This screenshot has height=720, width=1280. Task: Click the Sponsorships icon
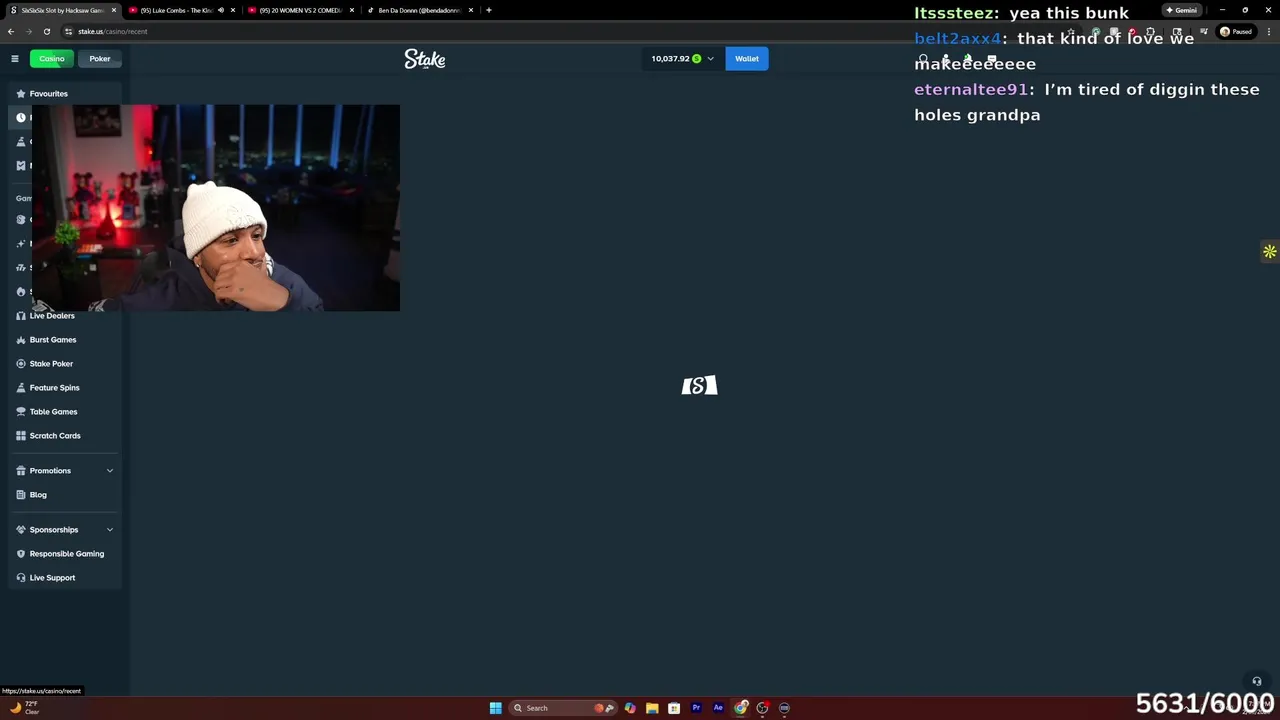(x=21, y=530)
